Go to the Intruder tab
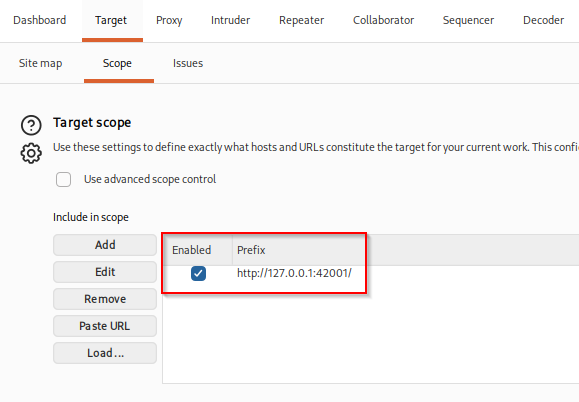This screenshot has width=579, height=402. tap(230, 20)
